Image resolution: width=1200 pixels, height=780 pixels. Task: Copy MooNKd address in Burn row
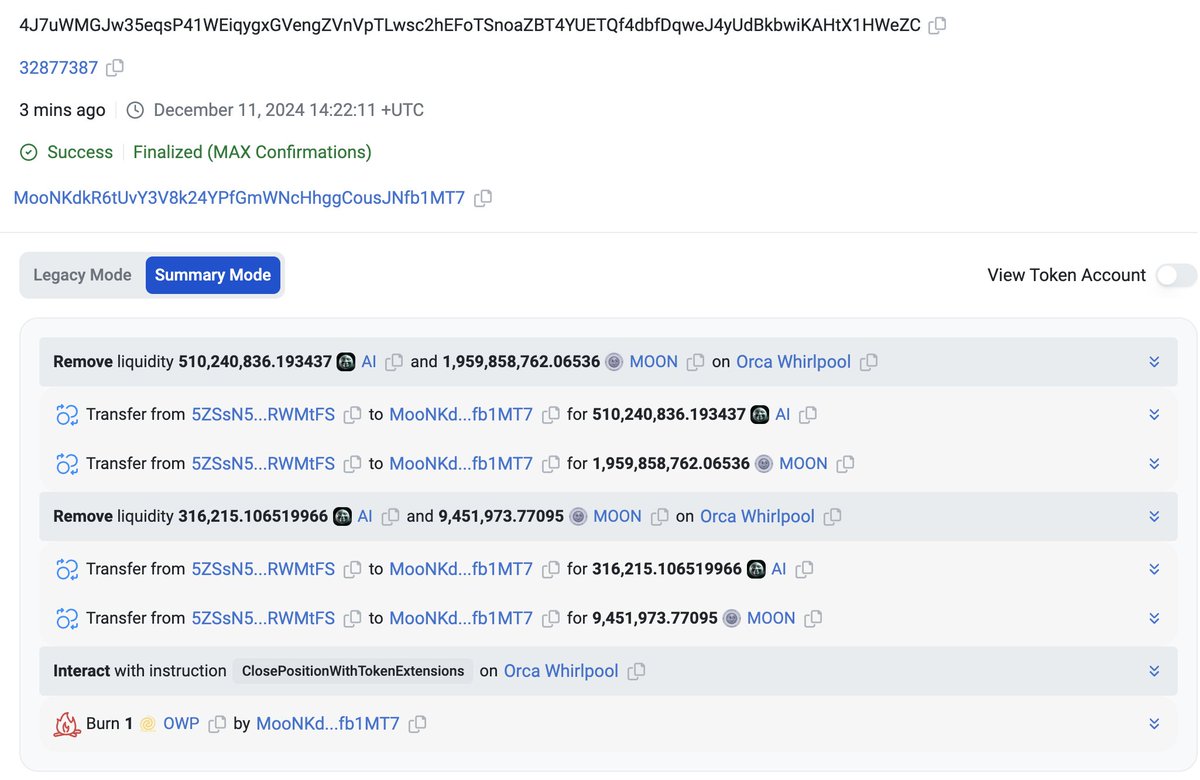tap(417, 724)
